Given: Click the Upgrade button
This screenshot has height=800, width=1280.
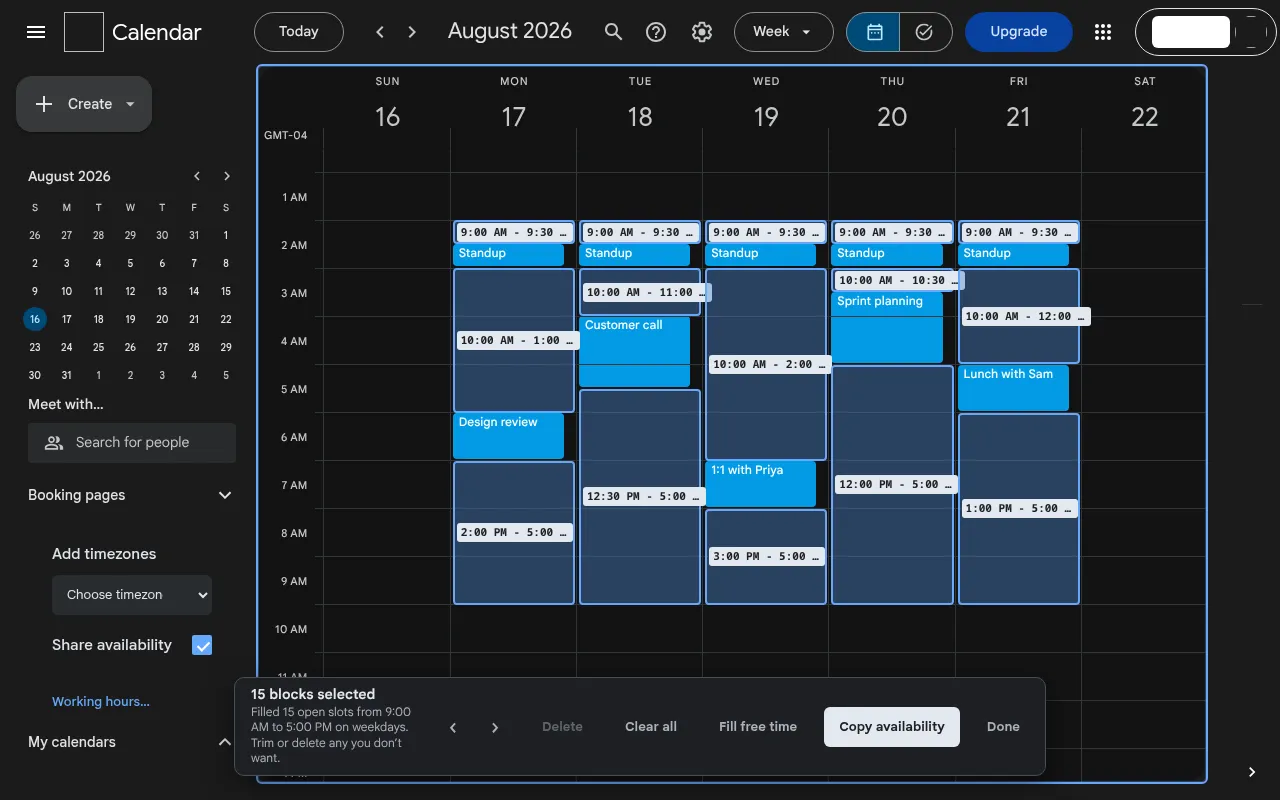Looking at the screenshot, I should 1019,32.
